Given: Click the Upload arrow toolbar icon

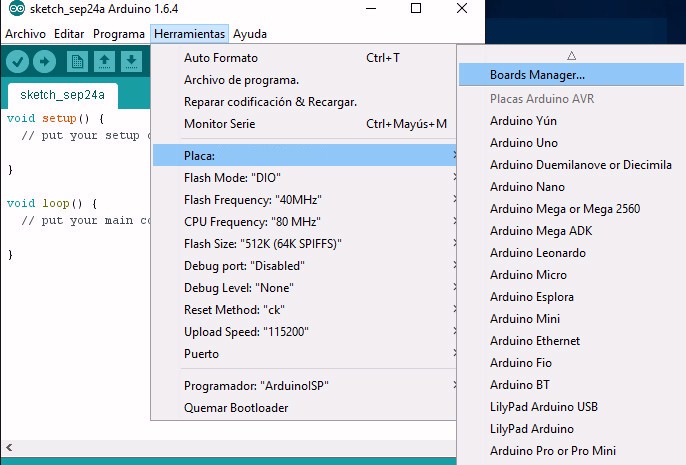Looking at the screenshot, I should coord(44,62).
